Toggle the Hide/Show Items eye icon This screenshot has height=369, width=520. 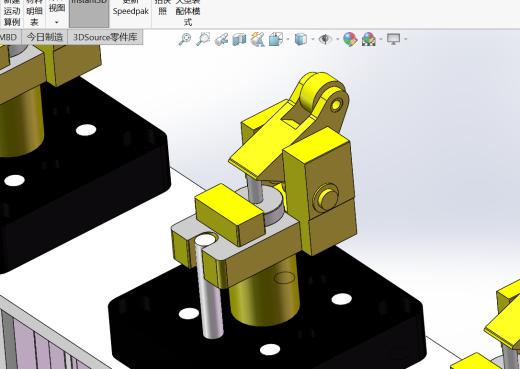tap(325, 39)
